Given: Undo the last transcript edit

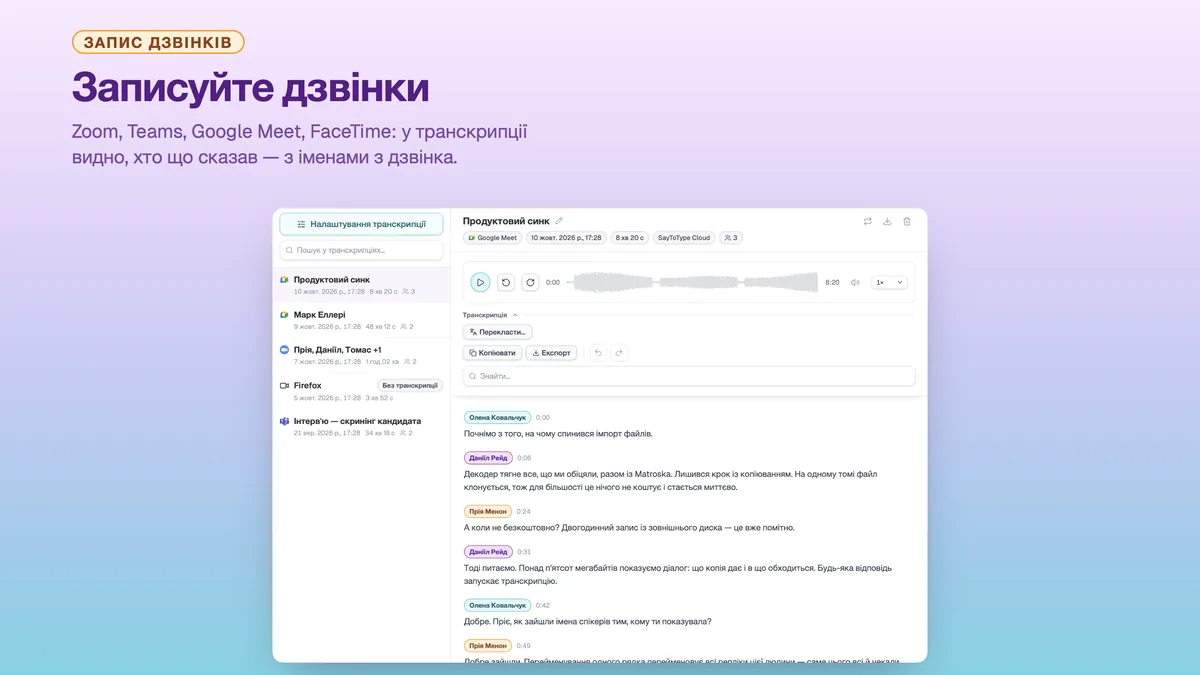Looking at the screenshot, I should coord(598,353).
